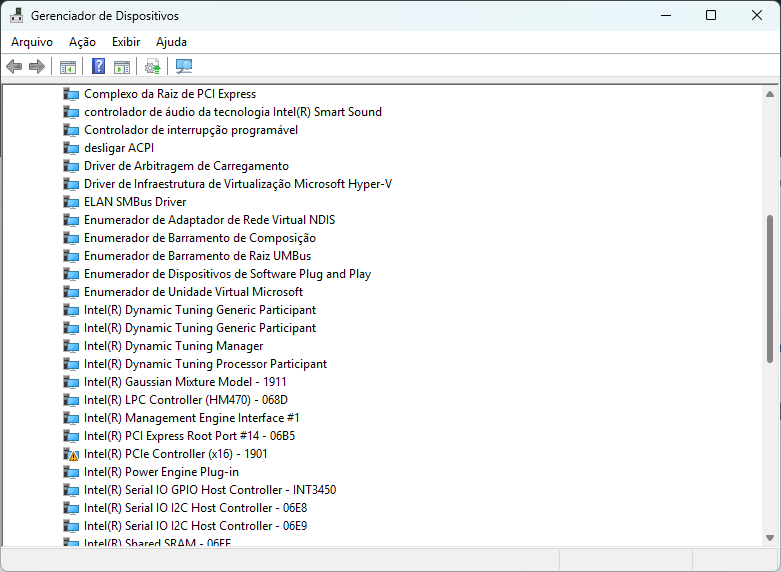
Task: Click icon beside Driver de Arbitragem de Carregamento
Action: (71, 166)
